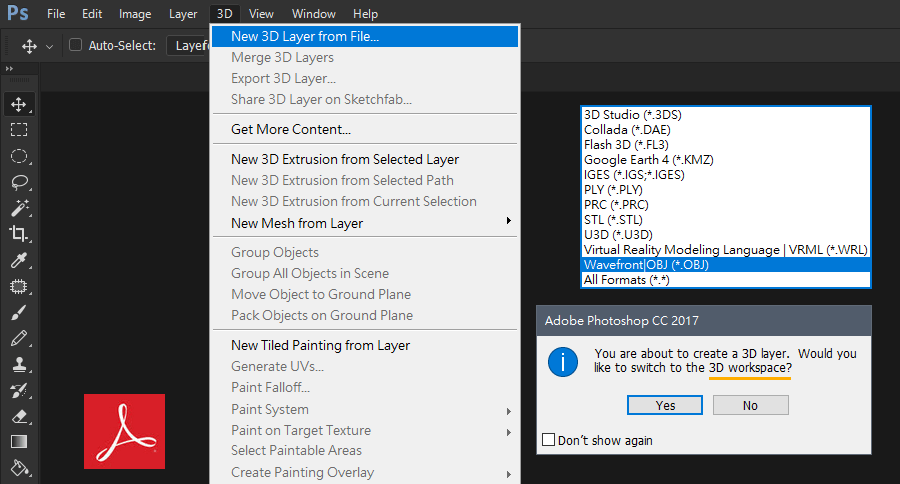Select the Eyedropper tool
Image resolution: width=900 pixels, height=484 pixels.
tap(19, 260)
